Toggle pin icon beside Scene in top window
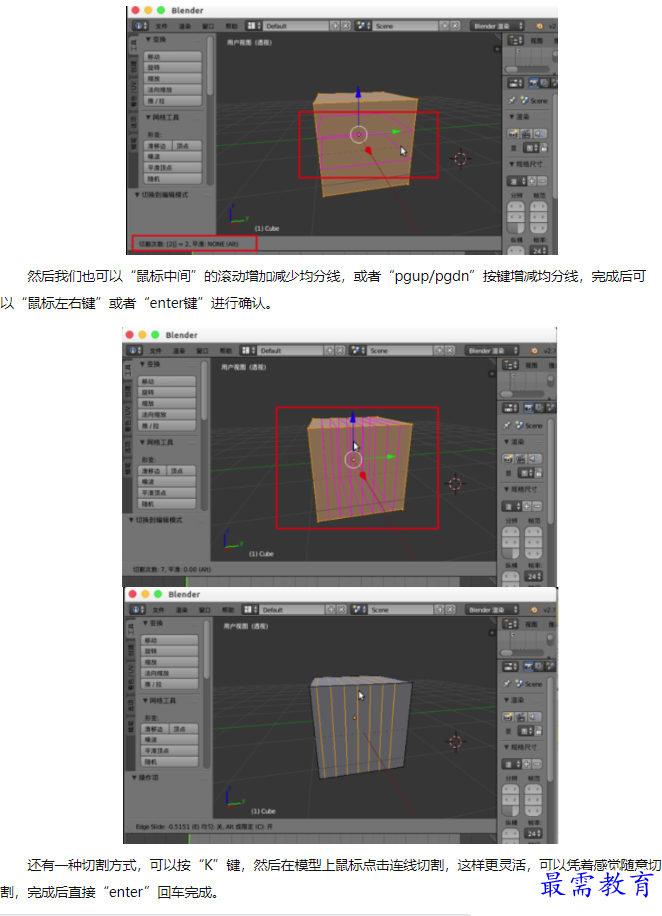 (512, 100)
